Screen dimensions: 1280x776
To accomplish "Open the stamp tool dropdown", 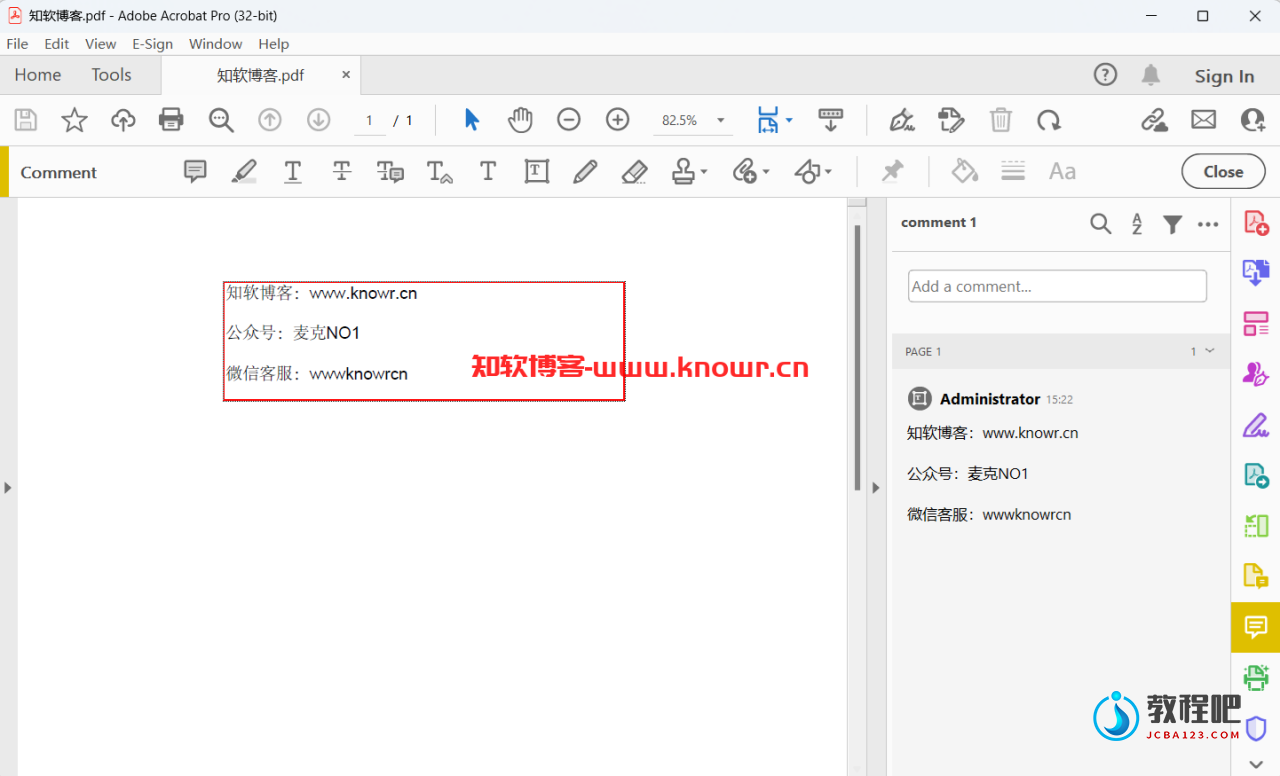I will click(689, 172).
